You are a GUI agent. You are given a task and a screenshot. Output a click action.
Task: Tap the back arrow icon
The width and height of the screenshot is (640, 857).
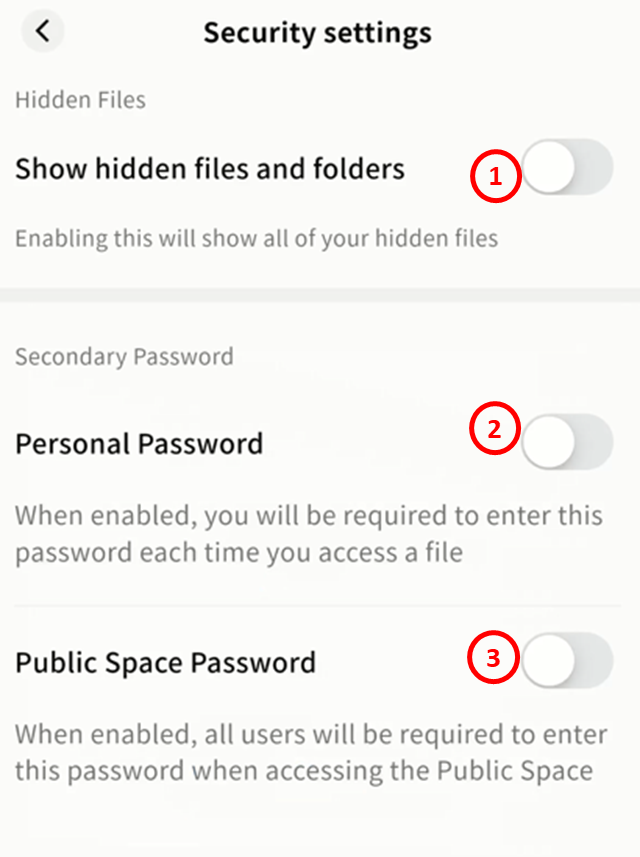(x=42, y=31)
